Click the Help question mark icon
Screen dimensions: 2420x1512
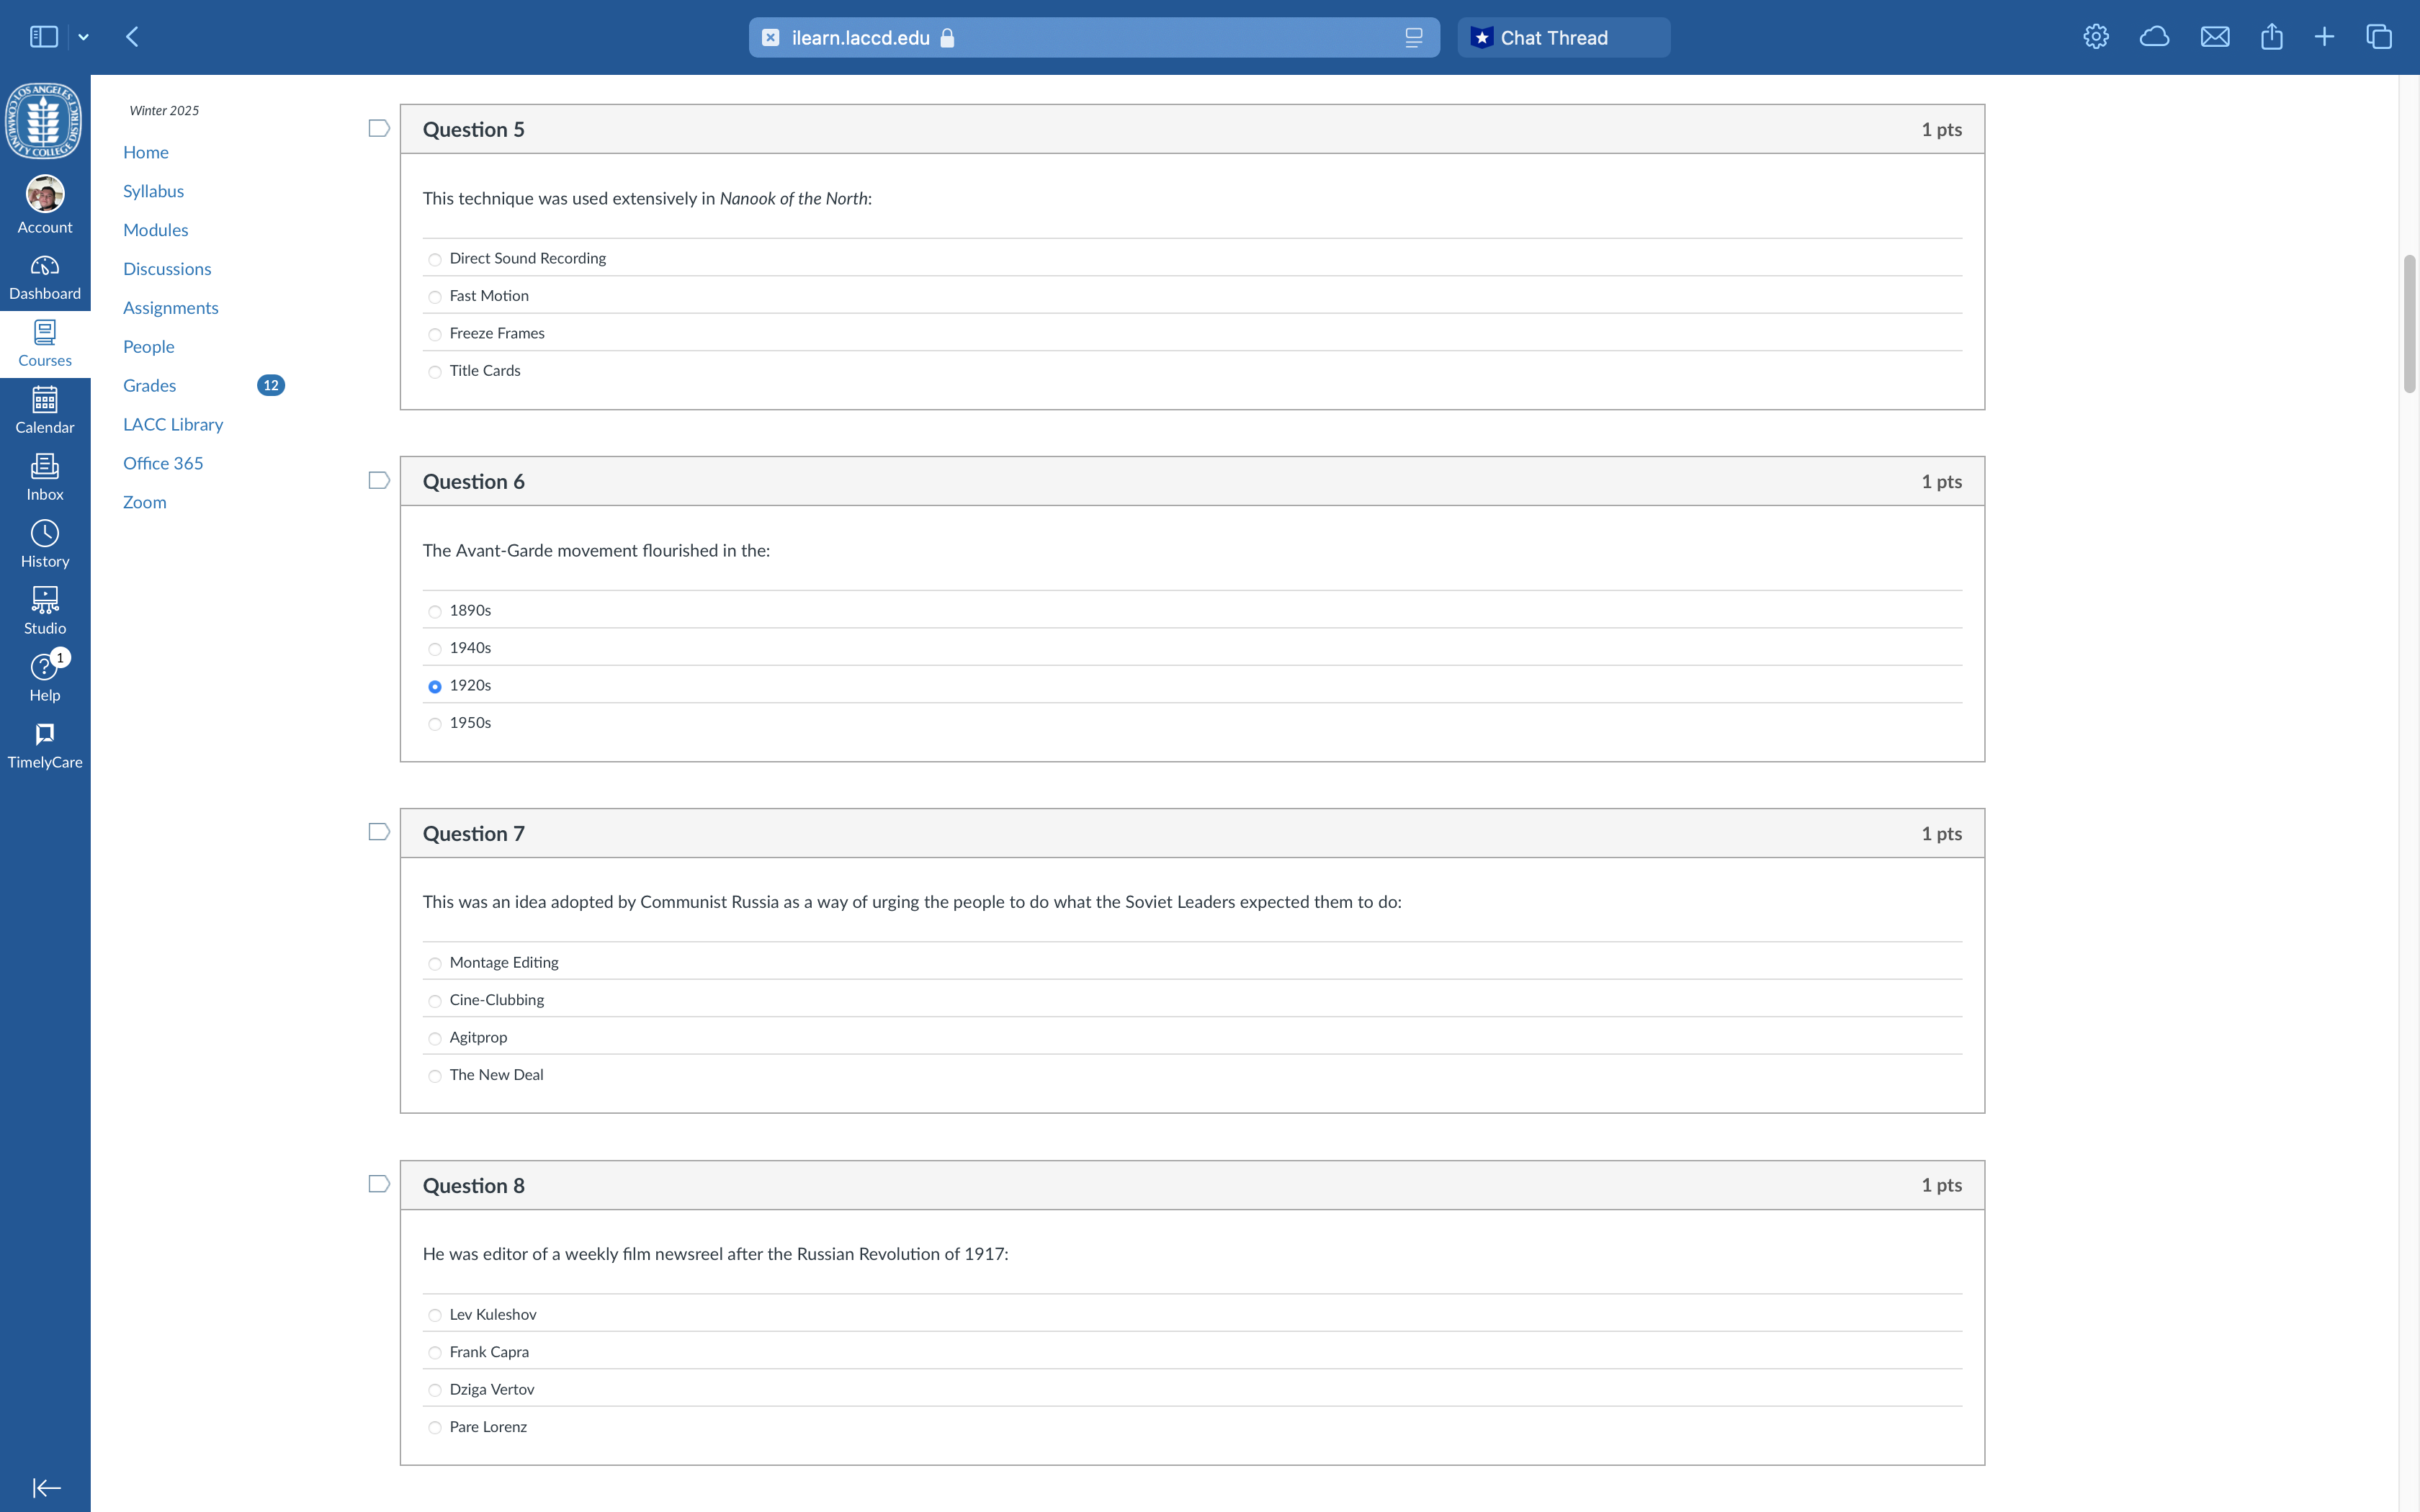pyautogui.click(x=44, y=667)
